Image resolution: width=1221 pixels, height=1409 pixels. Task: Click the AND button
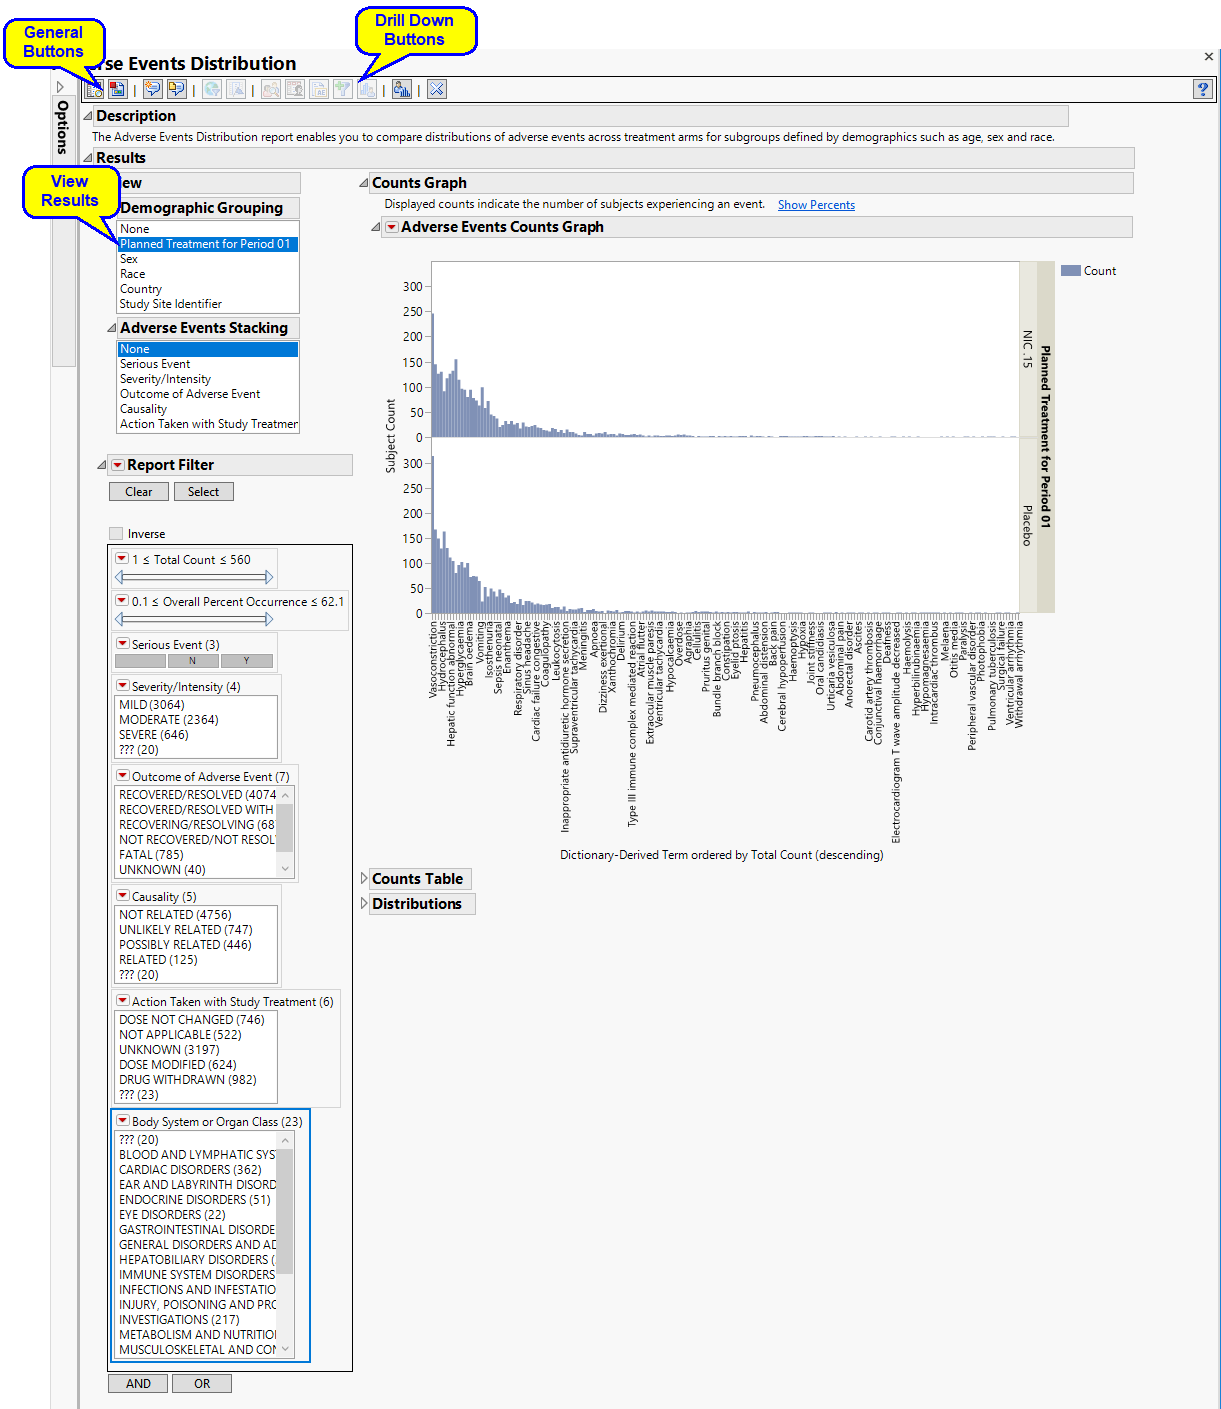pos(138,1384)
